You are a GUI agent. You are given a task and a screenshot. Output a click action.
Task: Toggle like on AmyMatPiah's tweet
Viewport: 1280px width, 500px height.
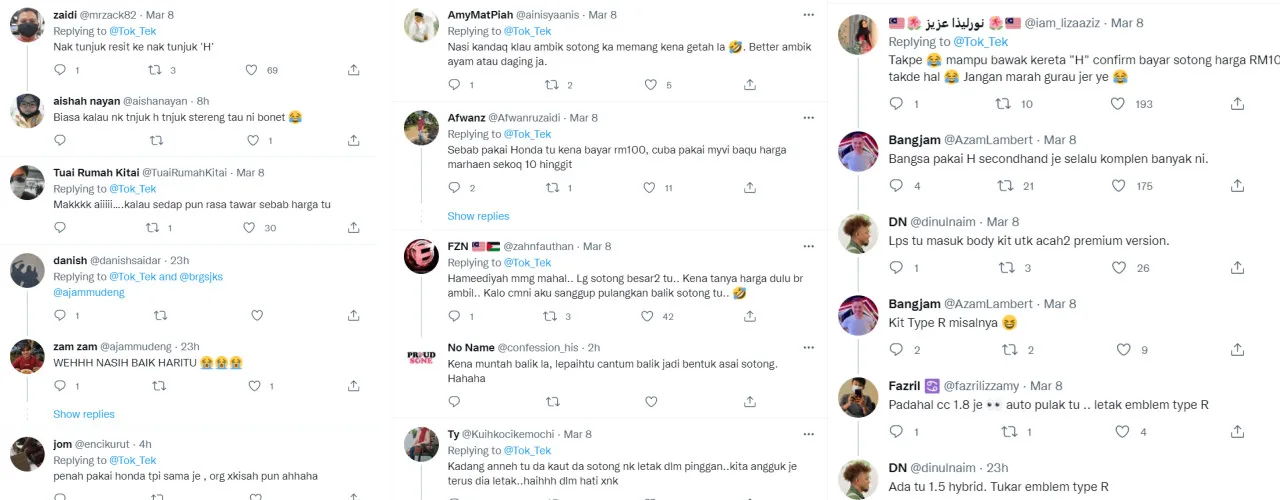click(x=649, y=85)
